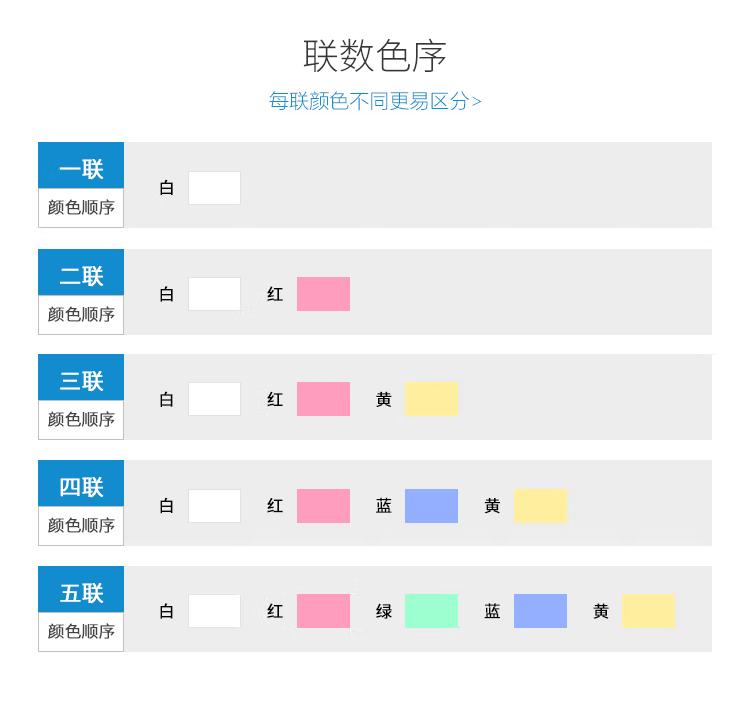Click the pink swatch in 五联 row
Screen dimensions: 750x719
click(323, 611)
